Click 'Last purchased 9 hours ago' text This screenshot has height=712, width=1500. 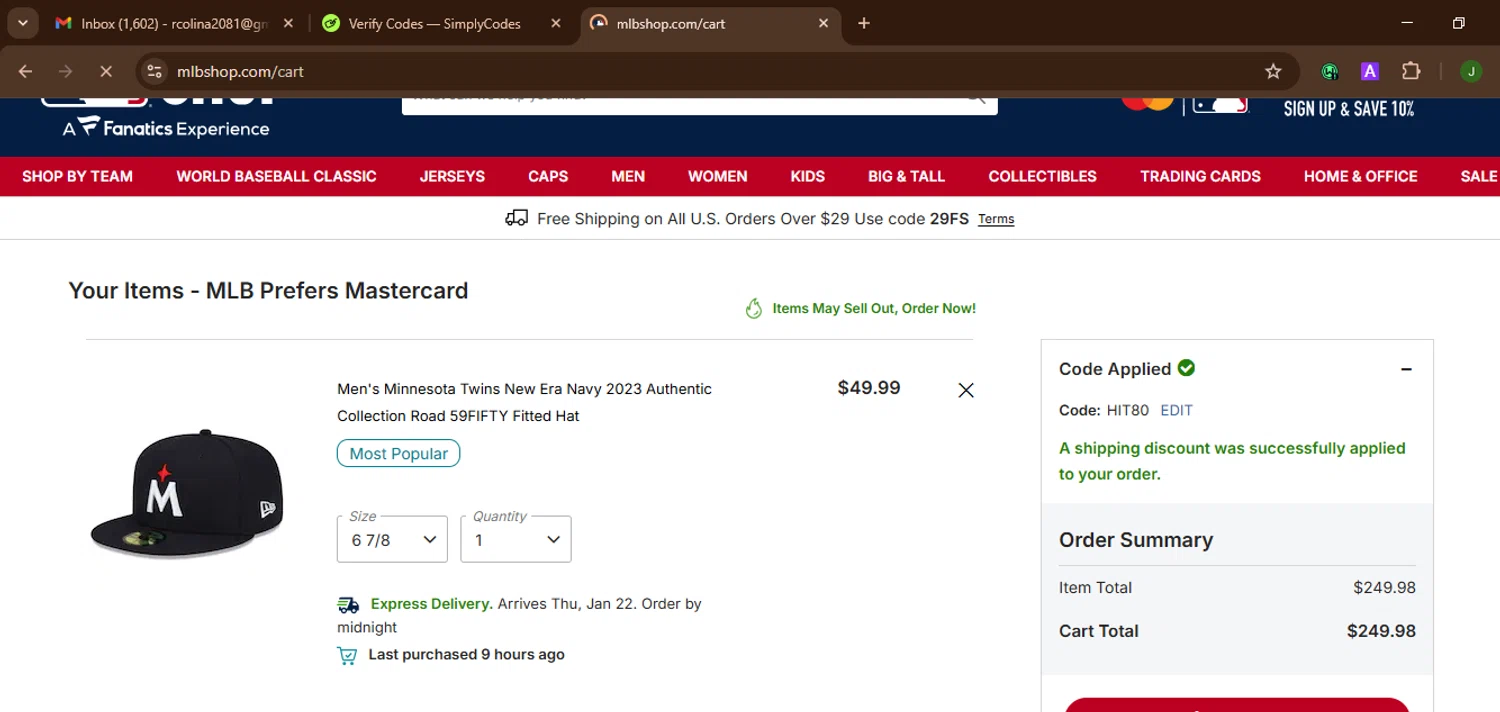pyautogui.click(x=466, y=655)
